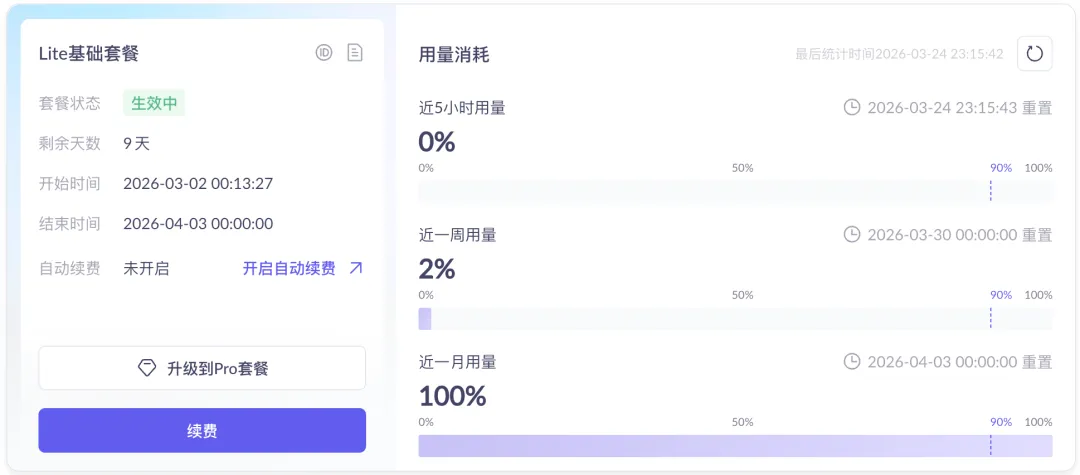The height and width of the screenshot is (475, 1080).
Task: Click the clock icon for 近一月用量
Action: tap(852, 362)
